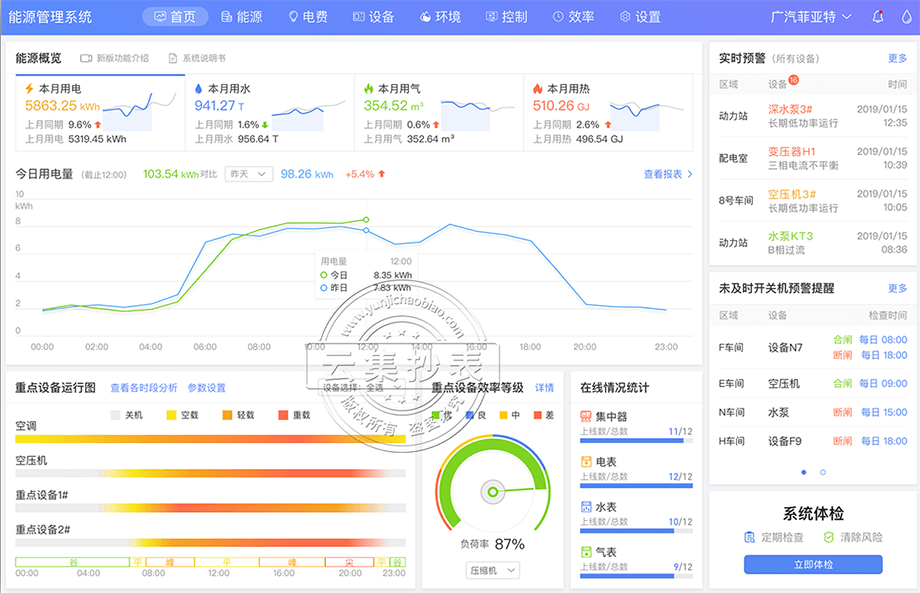Click the 电表 electricity meter icon
The height and width of the screenshot is (593, 920).
[x=586, y=462]
